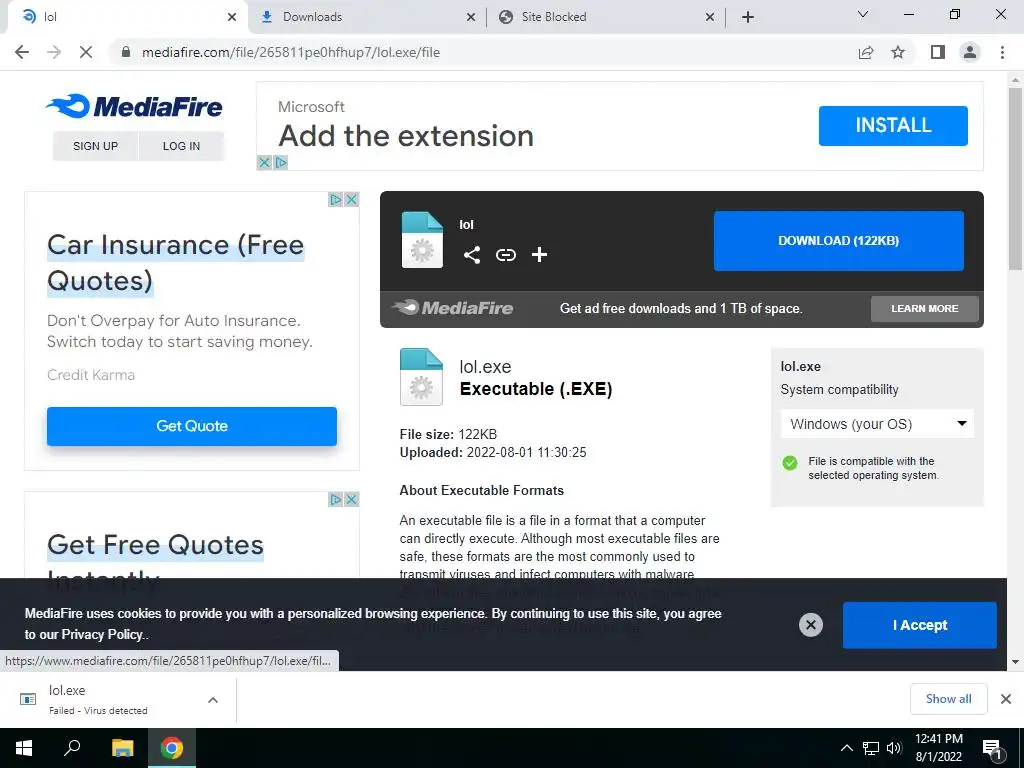1024x768 pixels.
Task: Click the Uploaded 2022-08-01 11:30:25 text
Action: [493, 452]
